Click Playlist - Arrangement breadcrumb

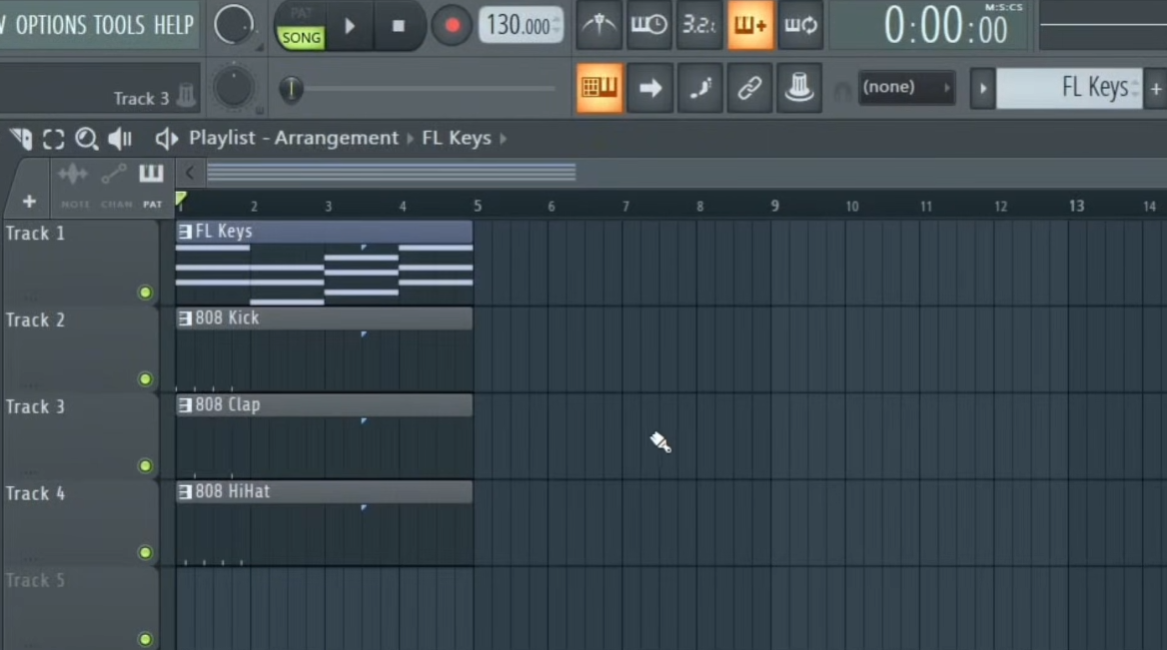tap(294, 138)
